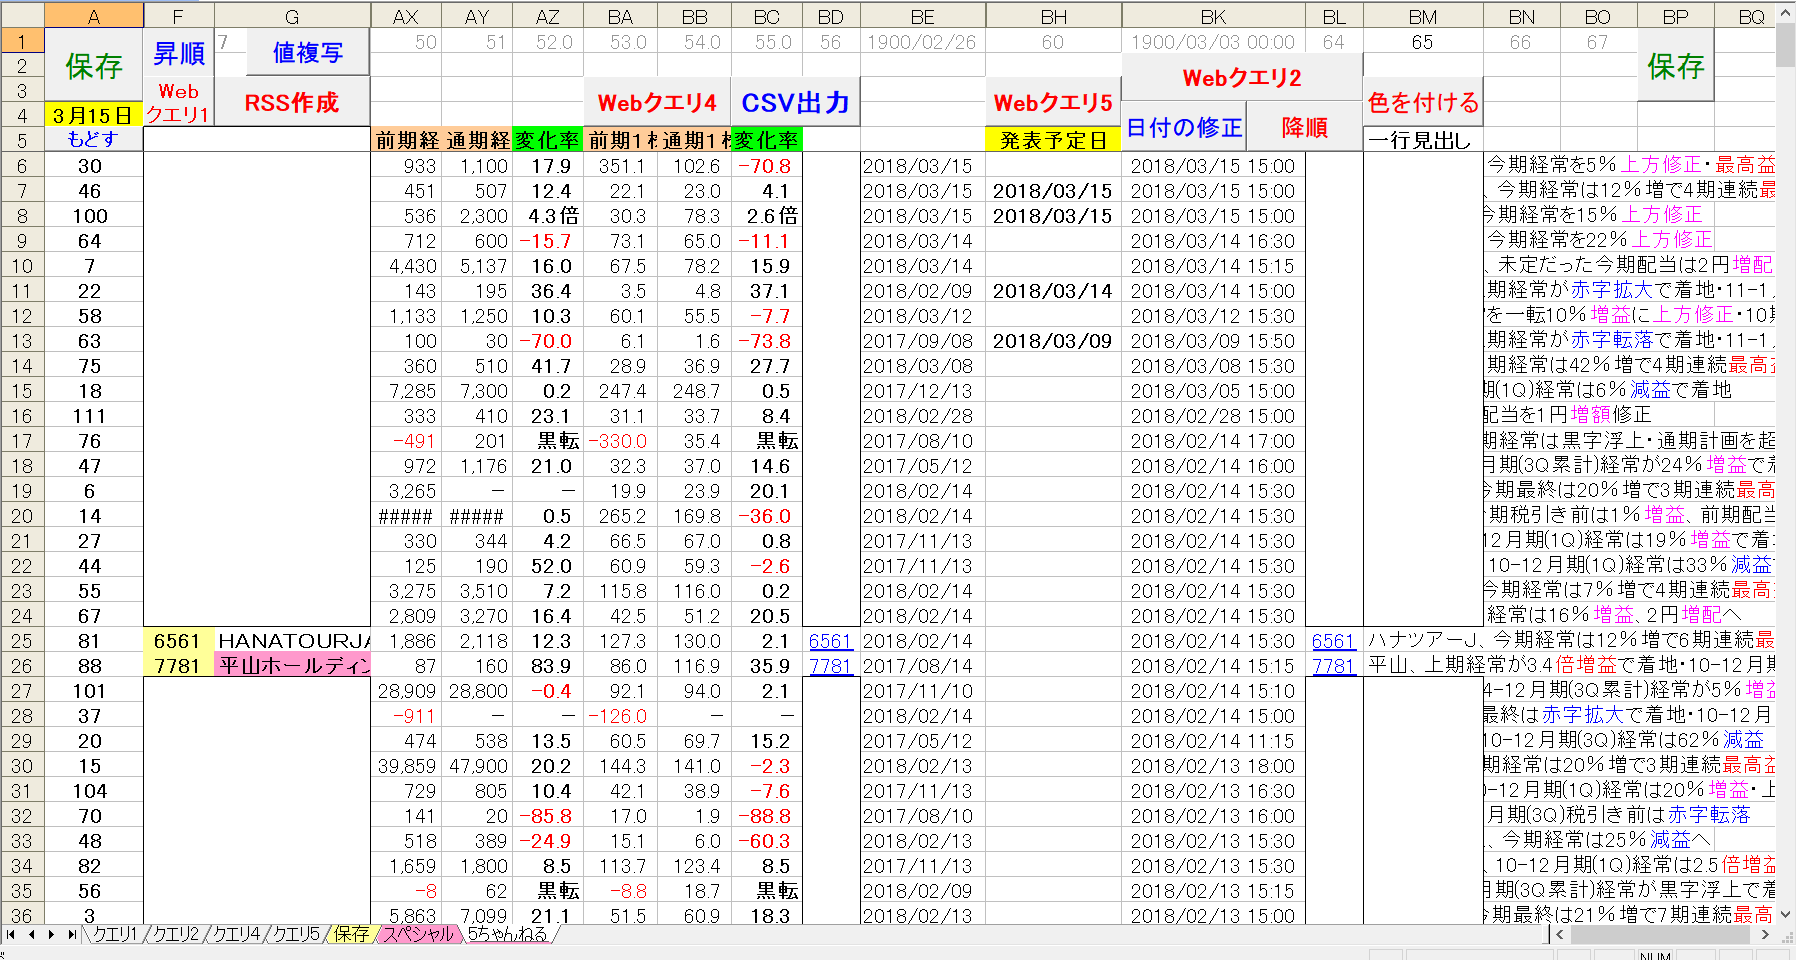1796x960 pixels.
Task: Select row header 25
Action: [x=22, y=641]
